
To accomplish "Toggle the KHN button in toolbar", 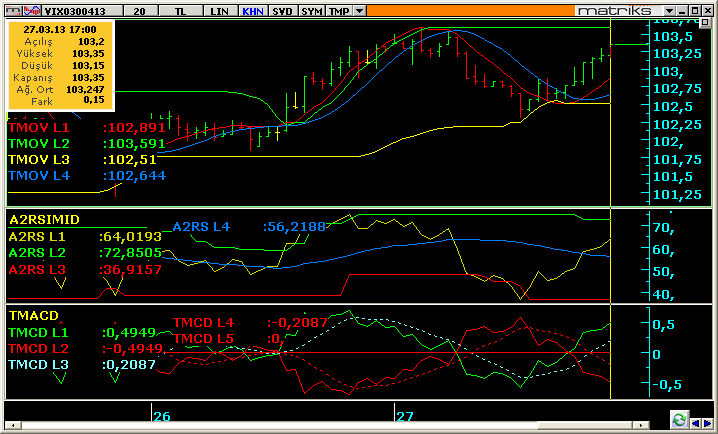I will (253, 9).
